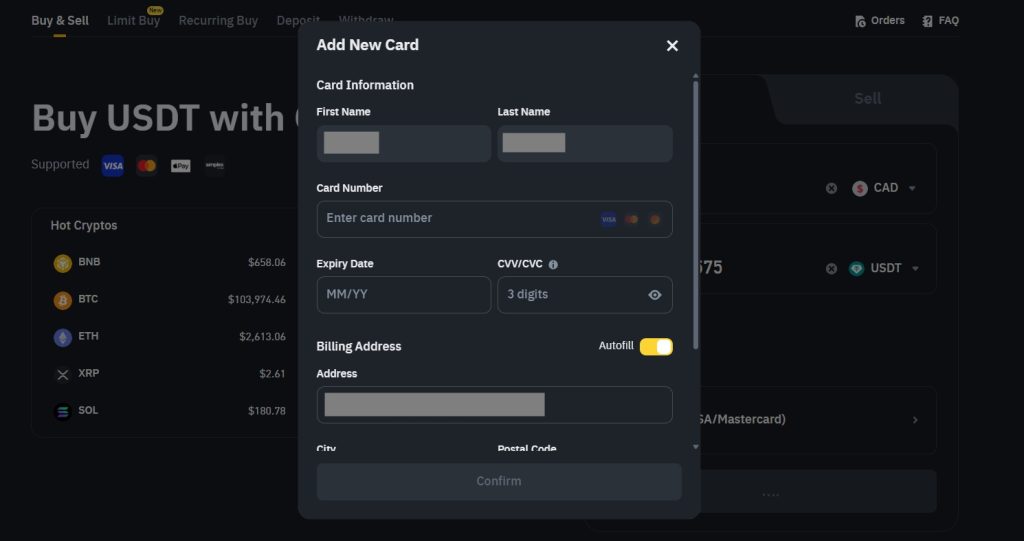
Task: Click the billing Address field
Action: pos(494,404)
